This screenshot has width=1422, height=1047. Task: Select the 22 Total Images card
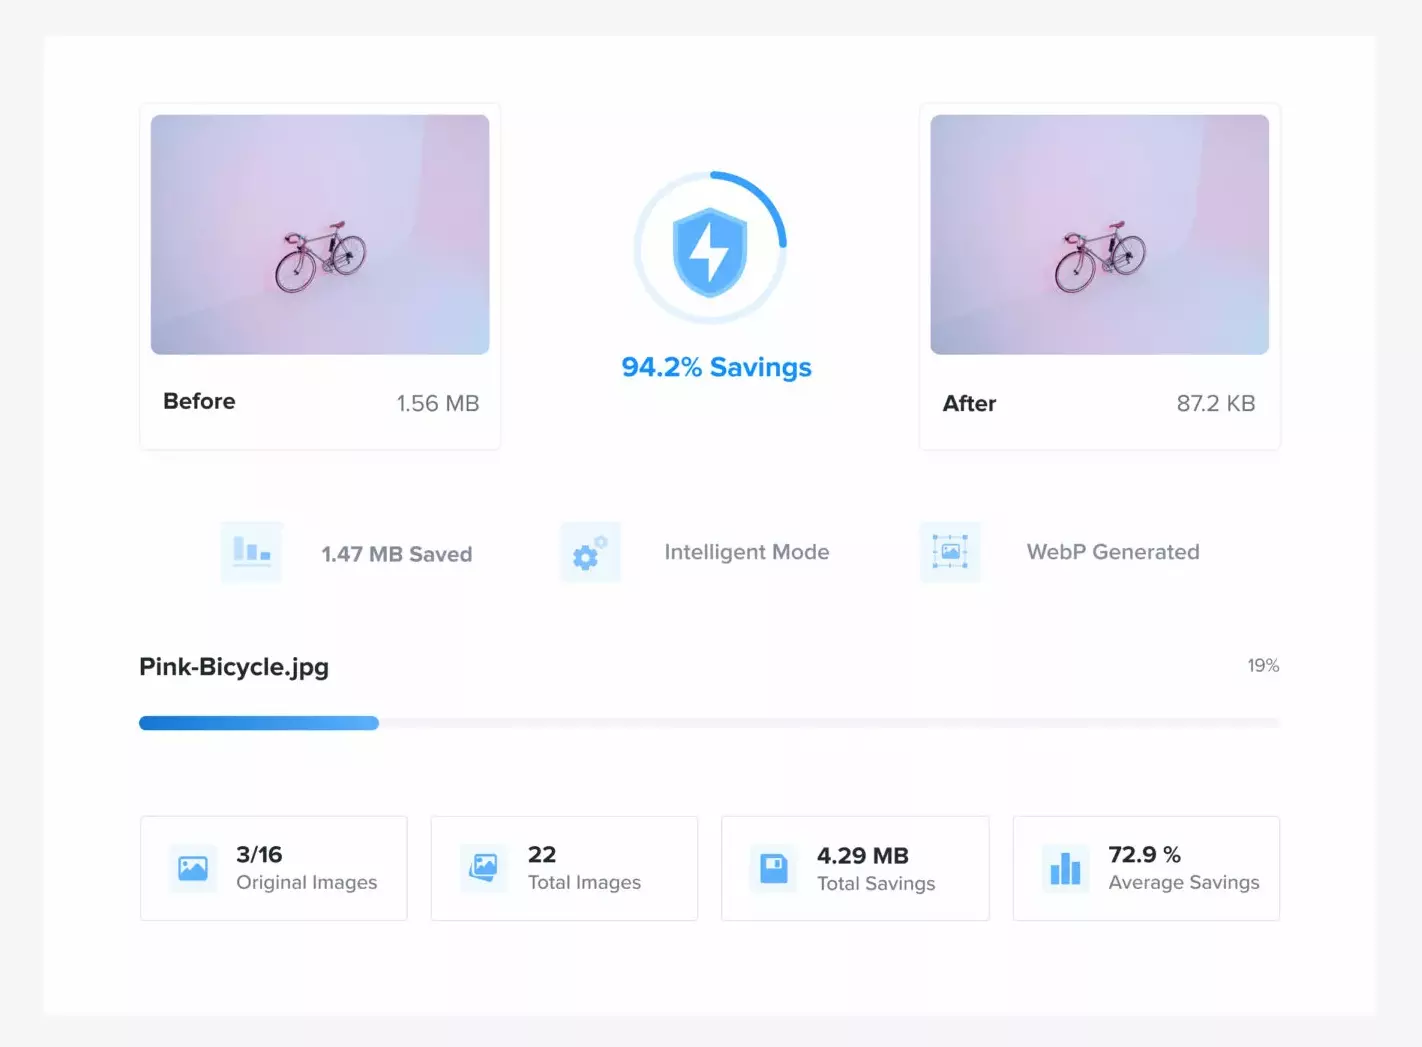click(x=564, y=868)
